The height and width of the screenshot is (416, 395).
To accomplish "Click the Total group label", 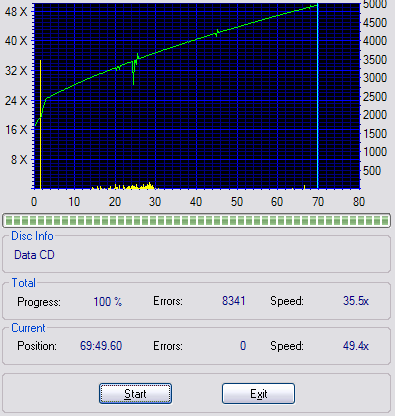I will [x=24, y=283].
